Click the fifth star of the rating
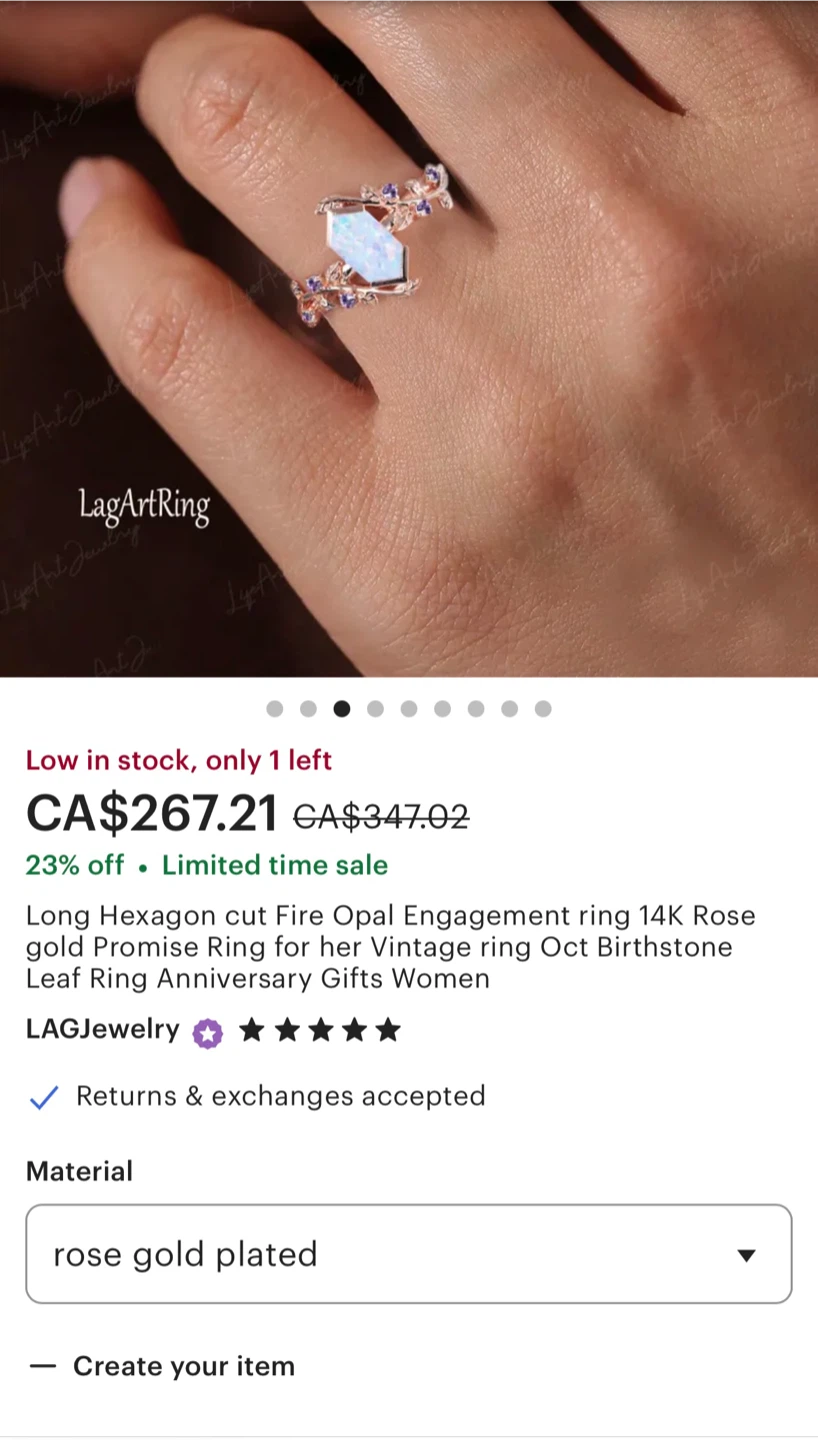 pos(388,1030)
